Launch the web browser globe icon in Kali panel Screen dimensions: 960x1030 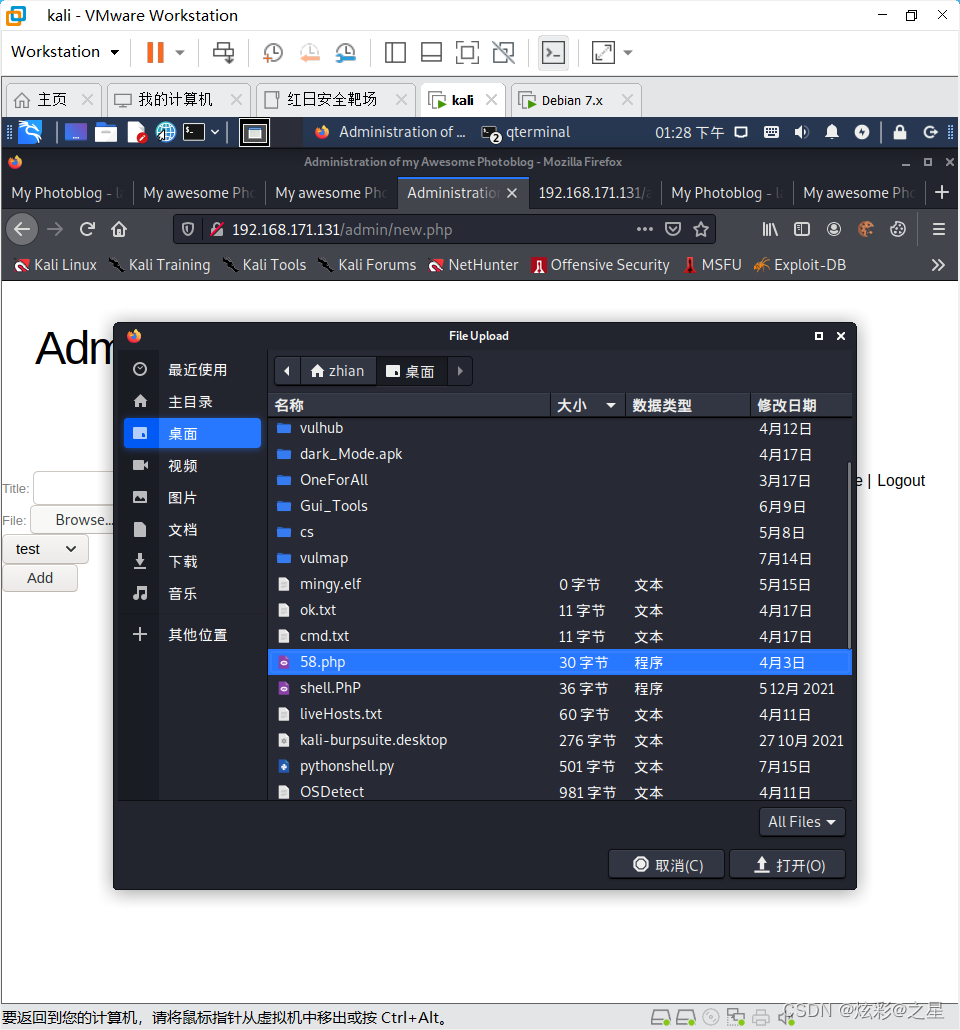click(x=166, y=132)
